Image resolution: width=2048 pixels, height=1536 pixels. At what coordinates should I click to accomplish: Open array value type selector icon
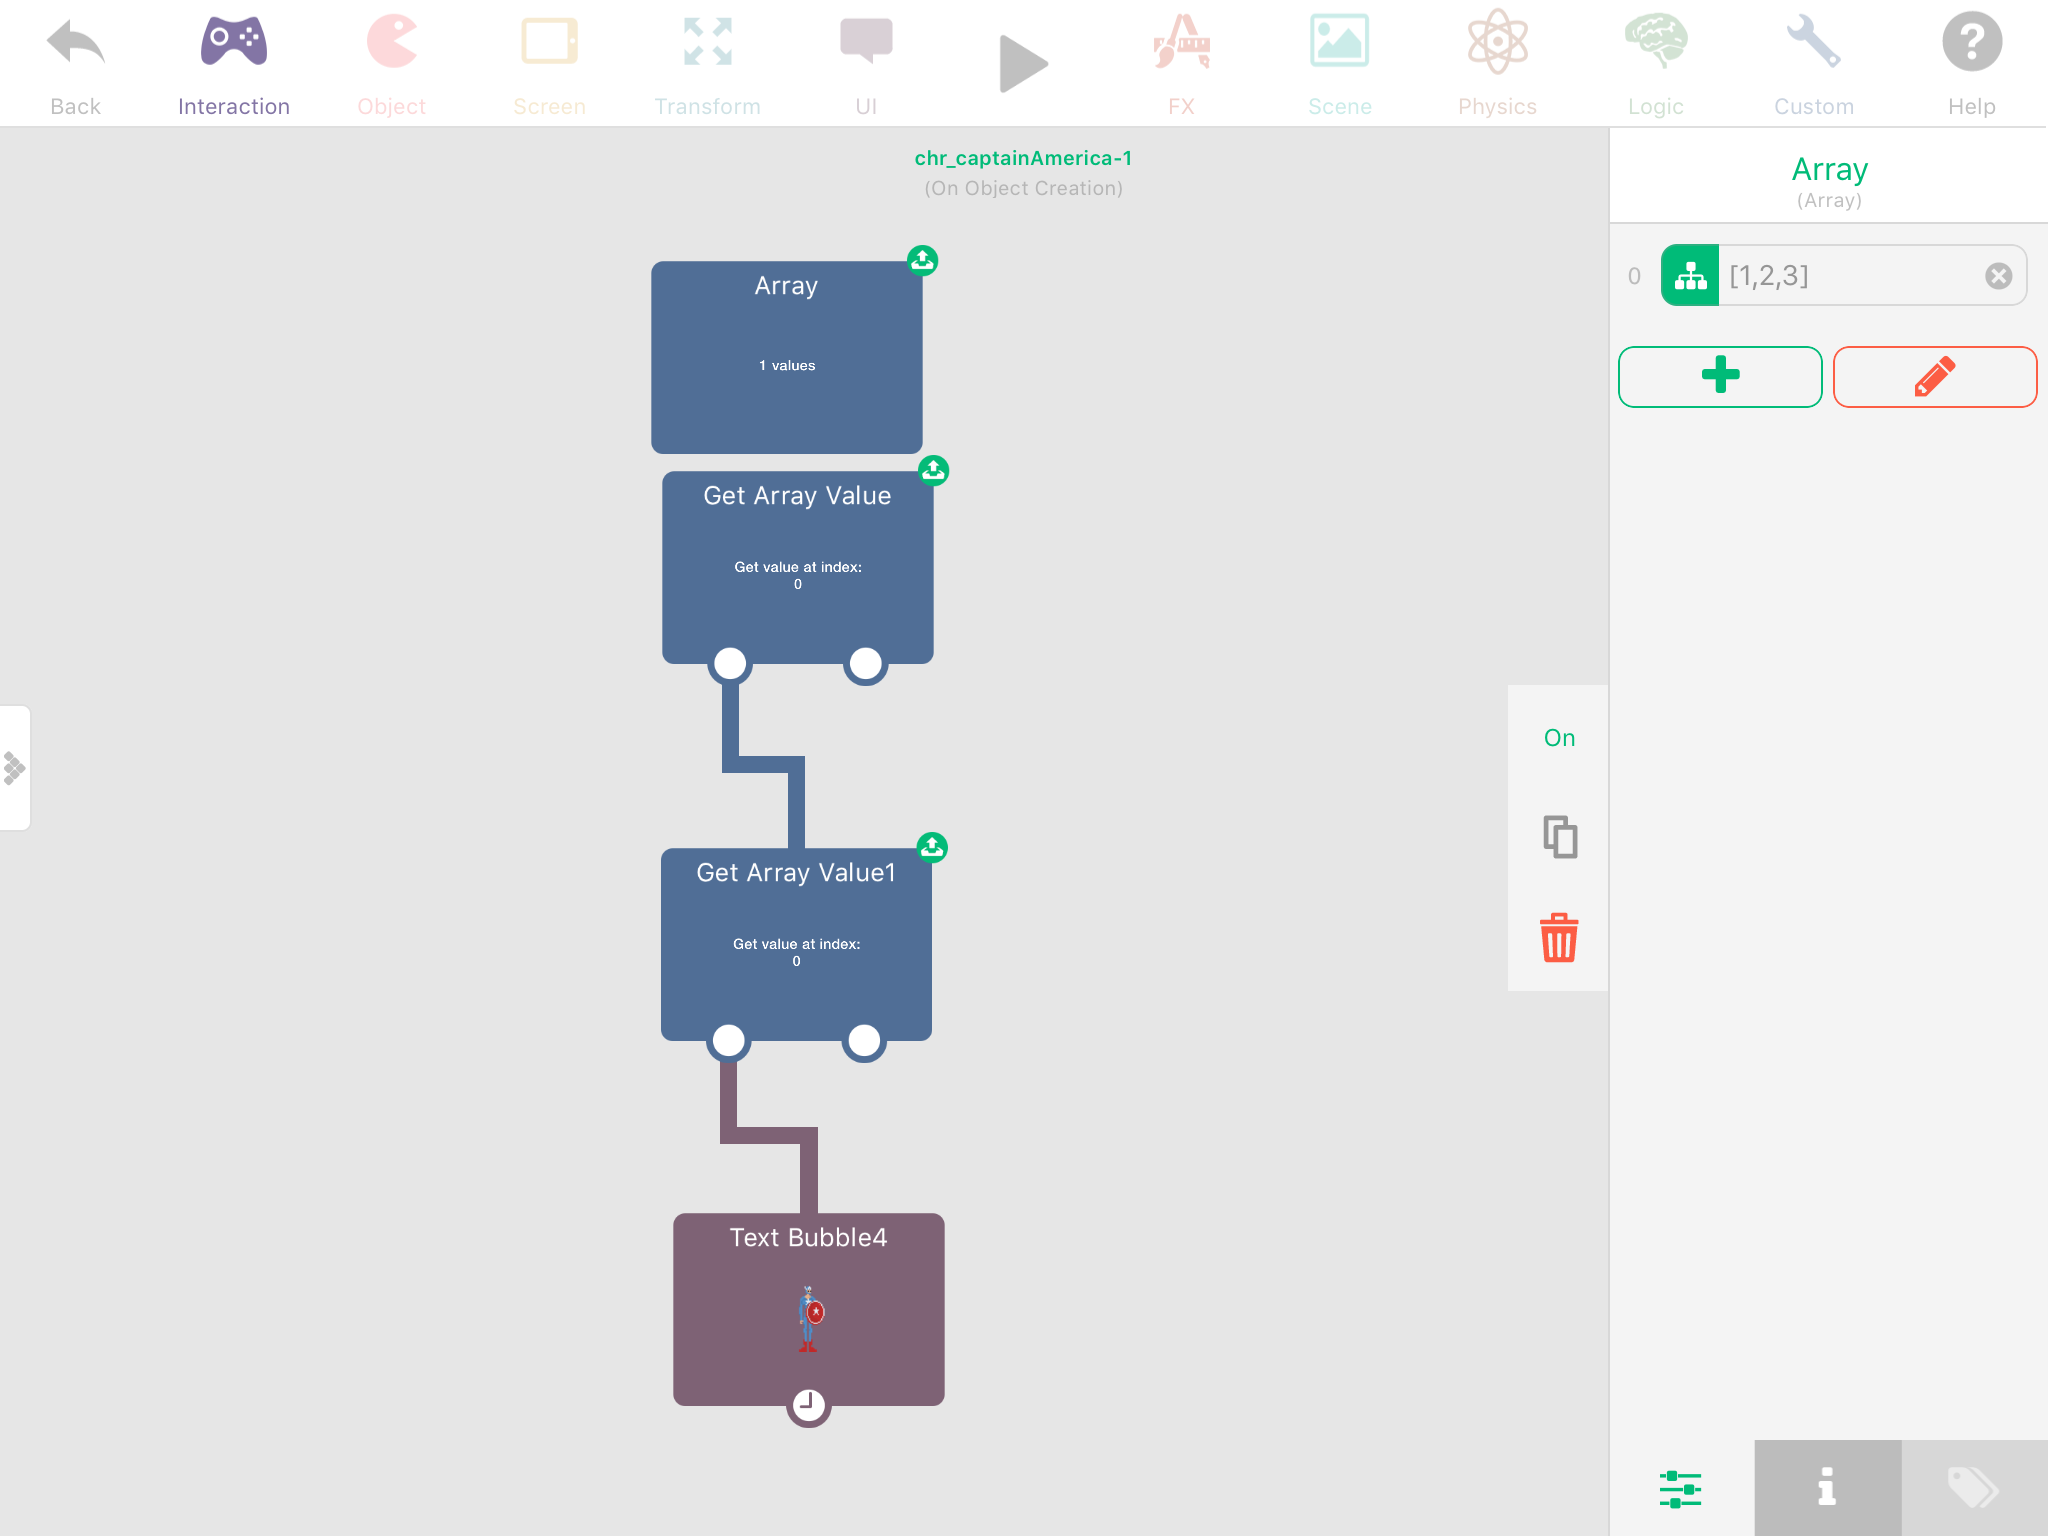1690,276
